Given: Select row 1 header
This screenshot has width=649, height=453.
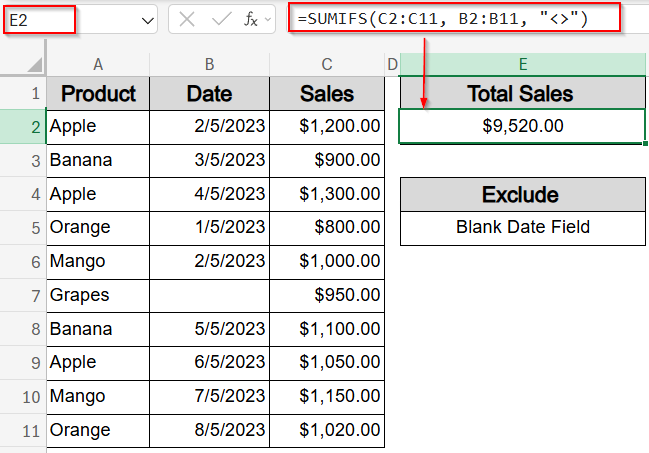Looking at the screenshot, I should 23,93.
